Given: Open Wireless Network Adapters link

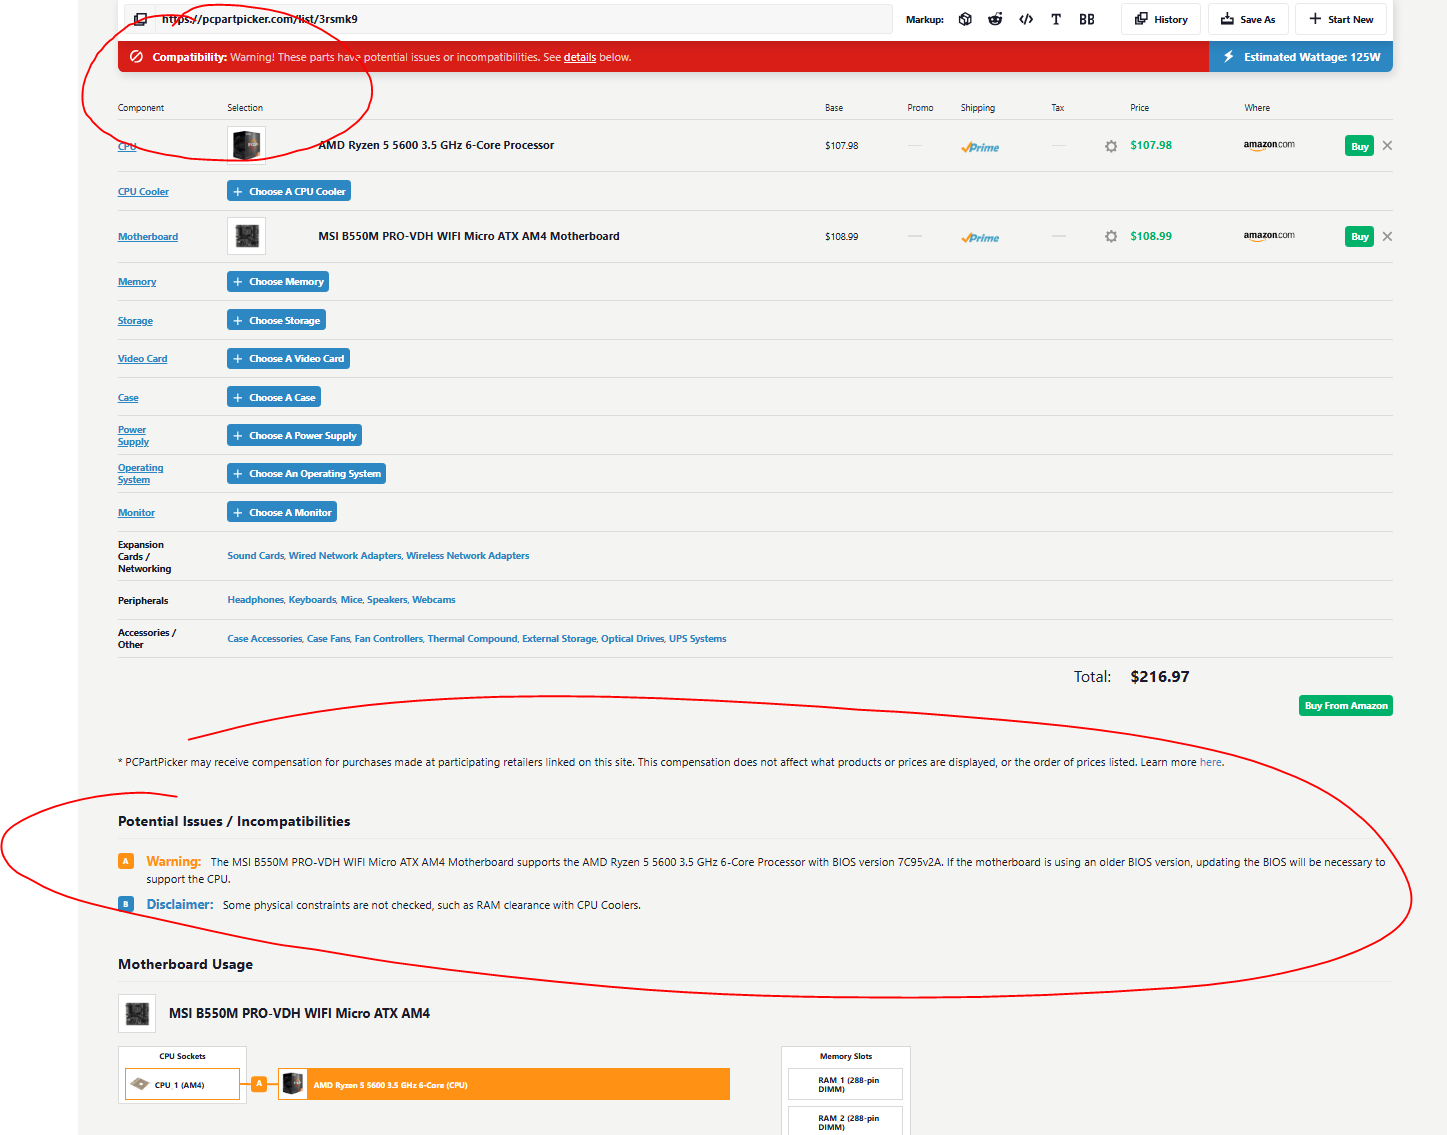Looking at the screenshot, I should click(468, 556).
